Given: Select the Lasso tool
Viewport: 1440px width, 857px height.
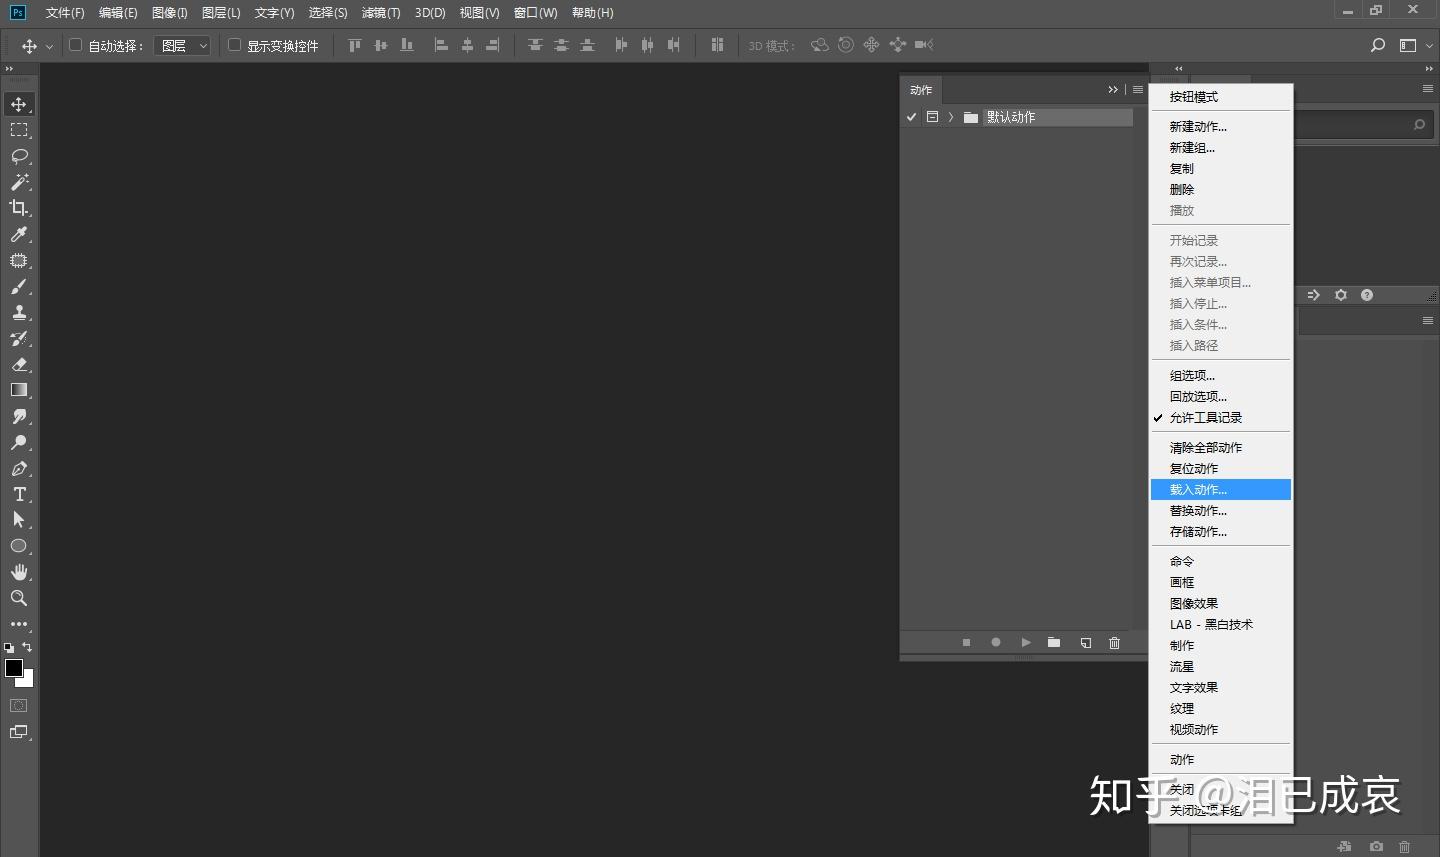Looking at the screenshot, I should tap(19, 156).
